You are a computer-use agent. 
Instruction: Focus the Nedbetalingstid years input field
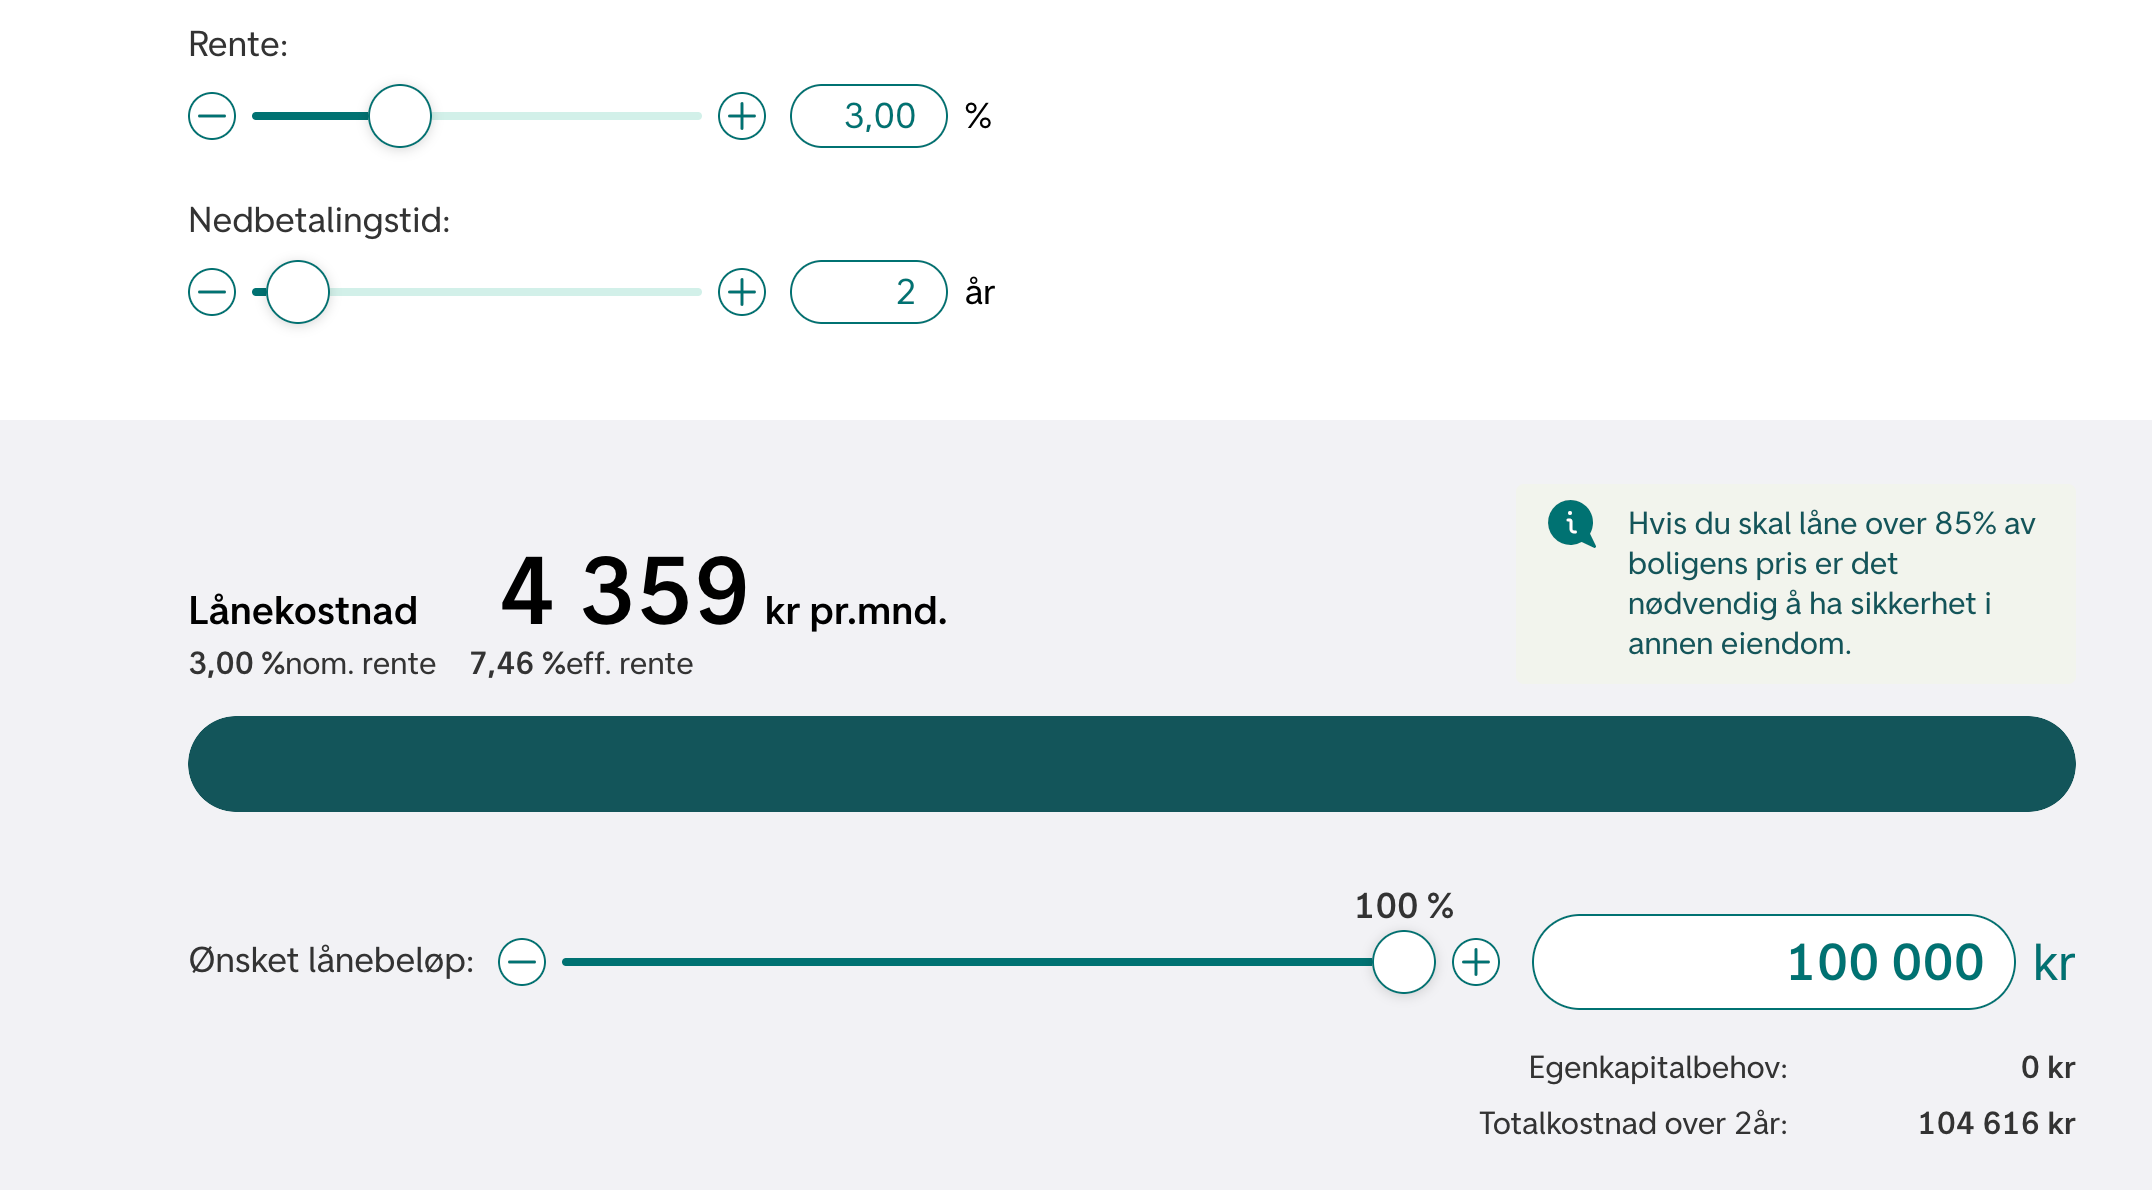[x=869, y=292]
